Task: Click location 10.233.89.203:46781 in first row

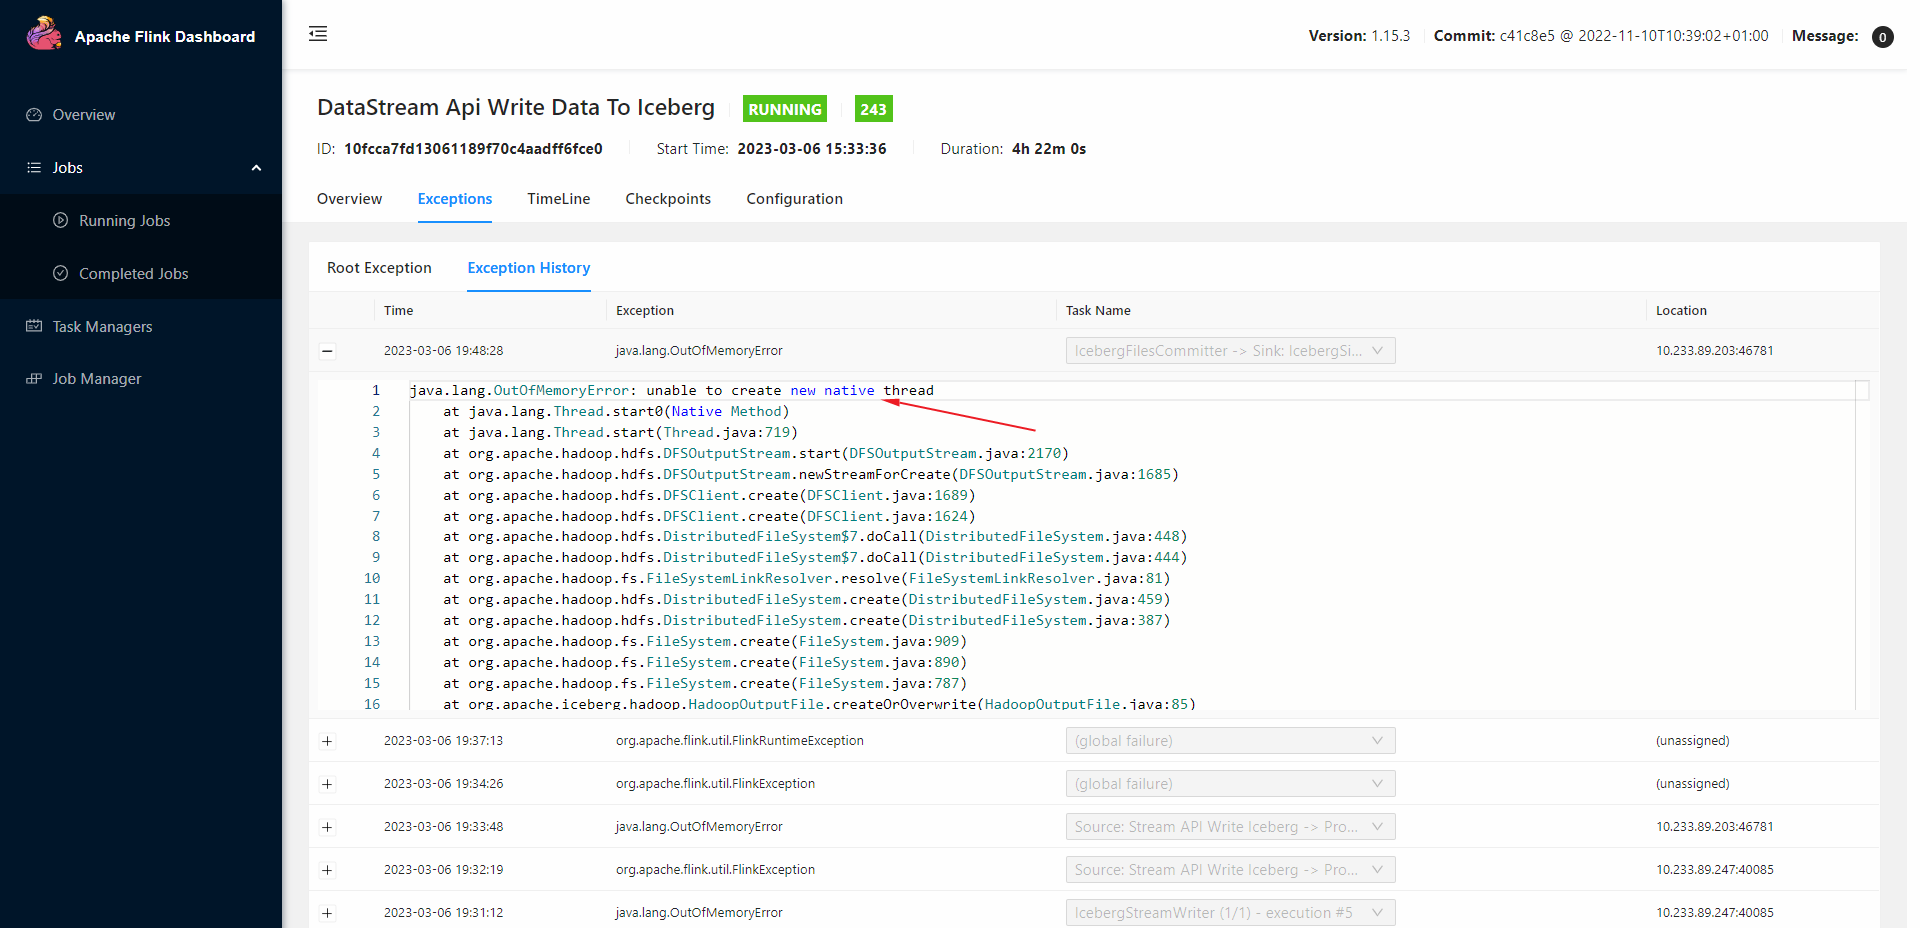Action: [1715, 351]
